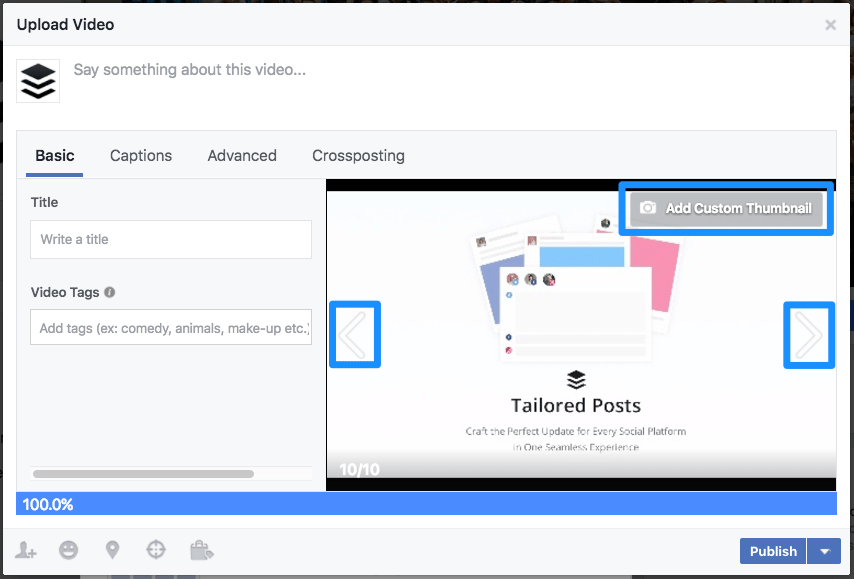Open the Publish dropdown arrow

824,551
